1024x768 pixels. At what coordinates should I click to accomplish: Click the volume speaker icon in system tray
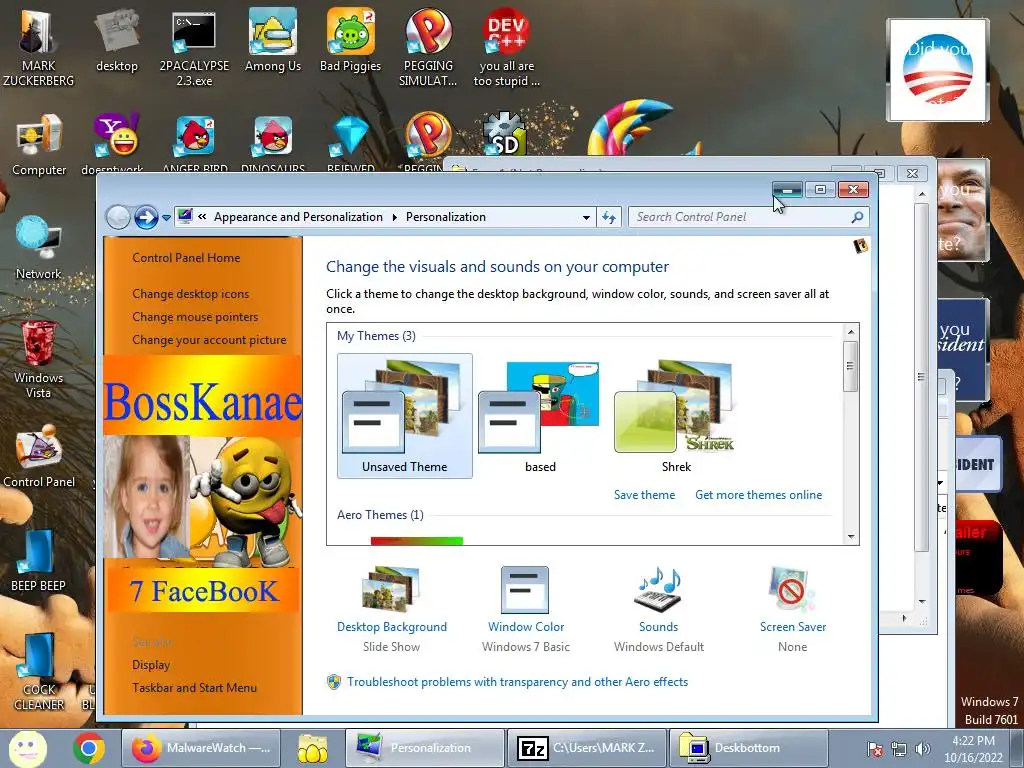point(923,749)
